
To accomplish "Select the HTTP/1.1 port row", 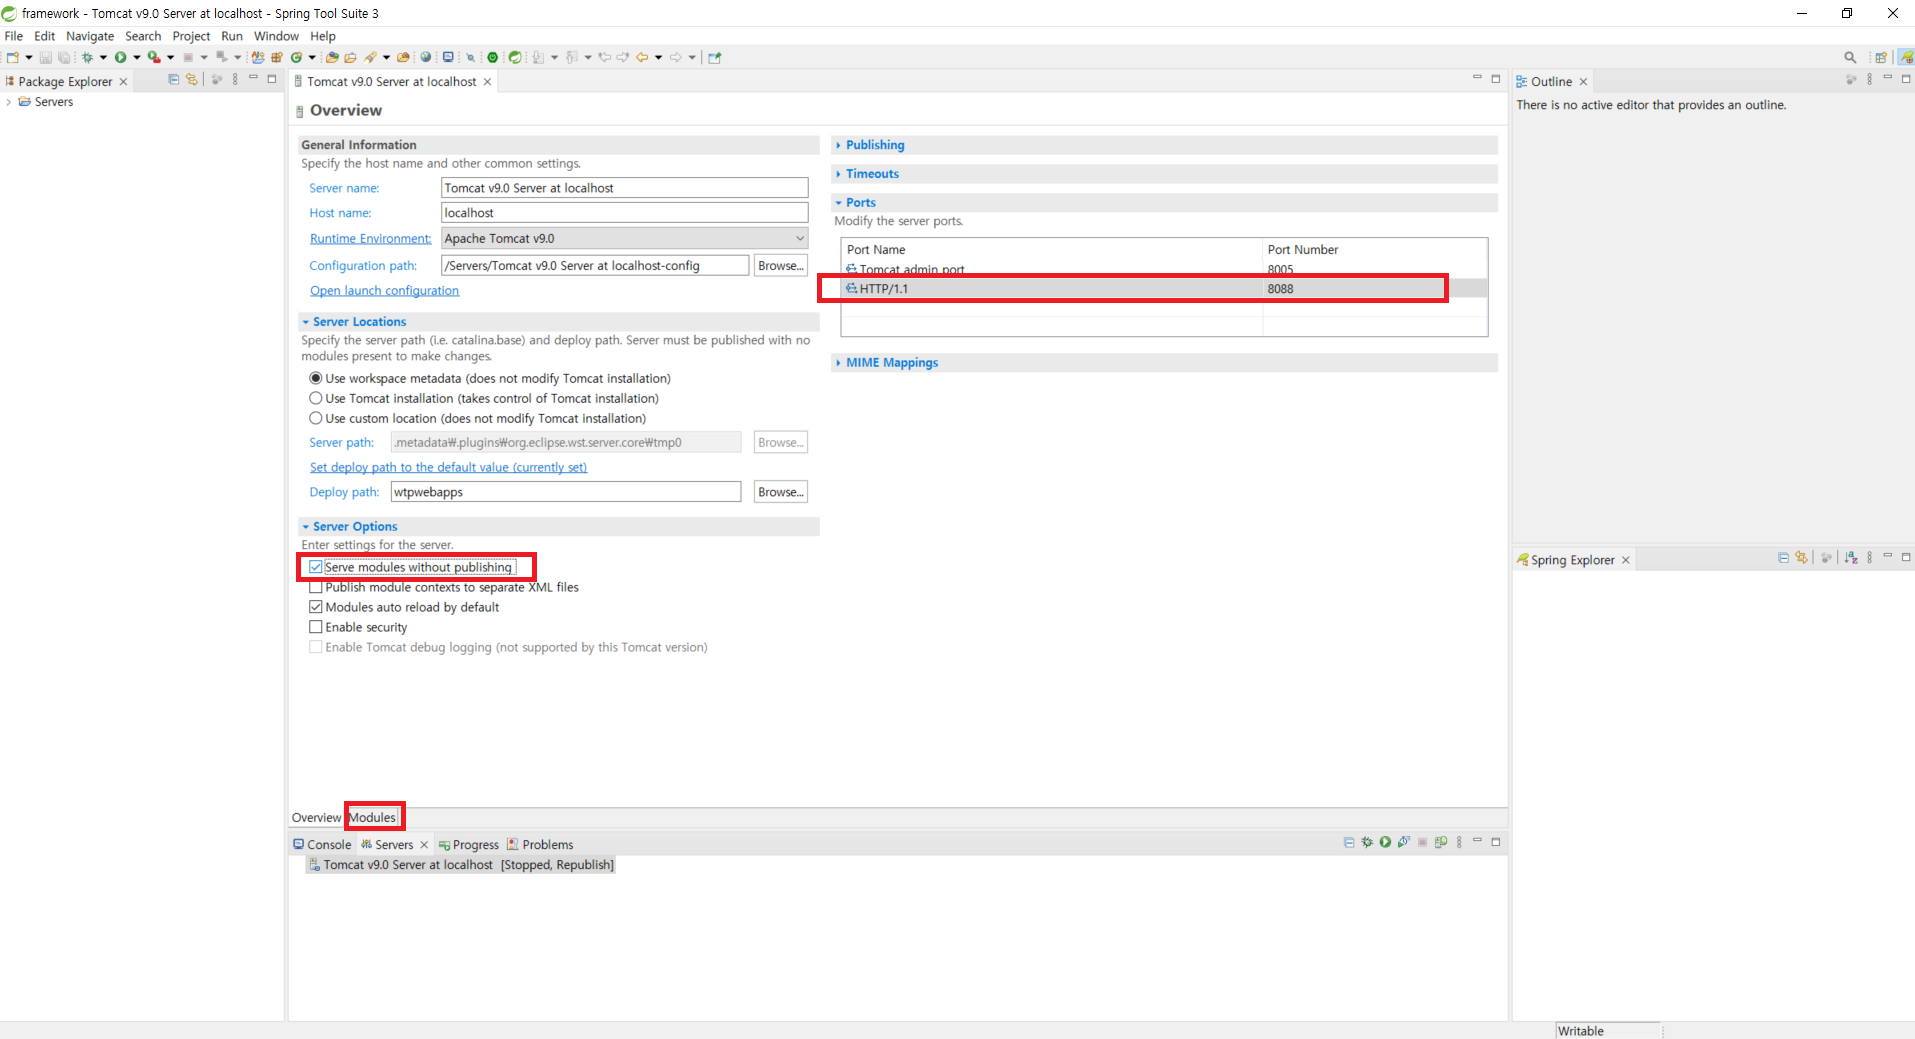I will (1164, 288).
